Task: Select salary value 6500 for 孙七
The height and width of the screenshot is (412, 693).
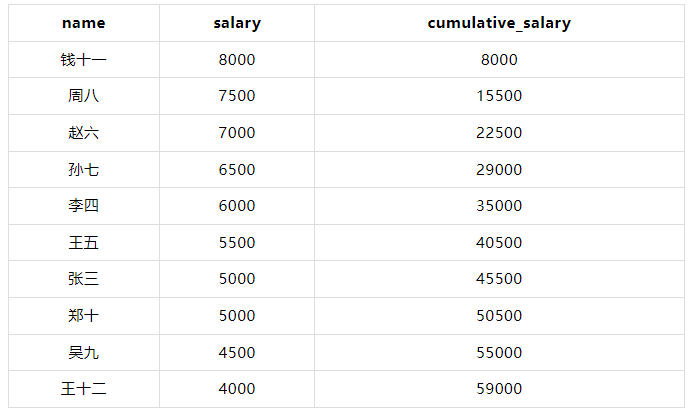Action: 237,170
